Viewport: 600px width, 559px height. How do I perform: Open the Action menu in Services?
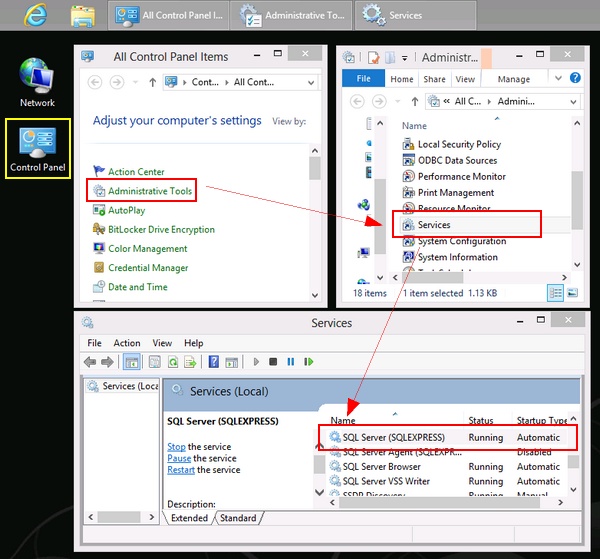click(x=127, y=343)
